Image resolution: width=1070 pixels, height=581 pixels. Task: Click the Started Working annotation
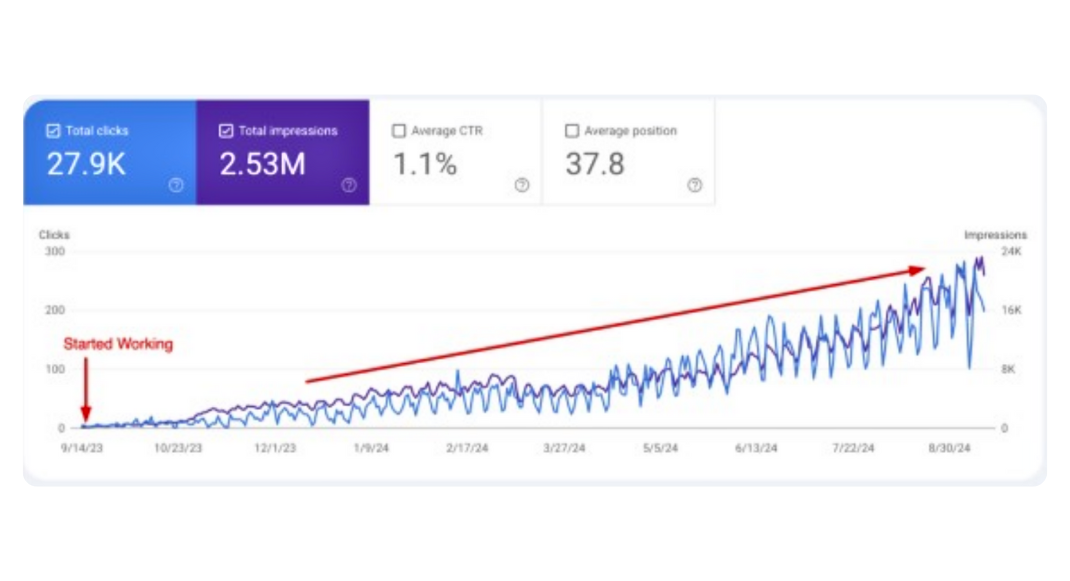click(x=118, y=344)
